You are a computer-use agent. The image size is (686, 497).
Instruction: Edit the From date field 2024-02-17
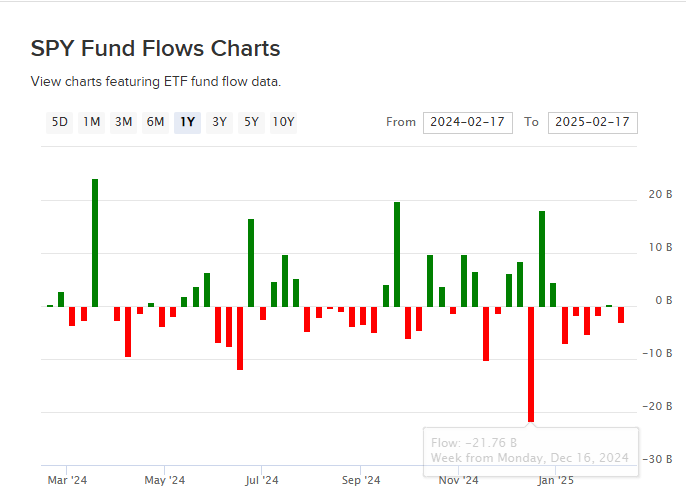468,122
